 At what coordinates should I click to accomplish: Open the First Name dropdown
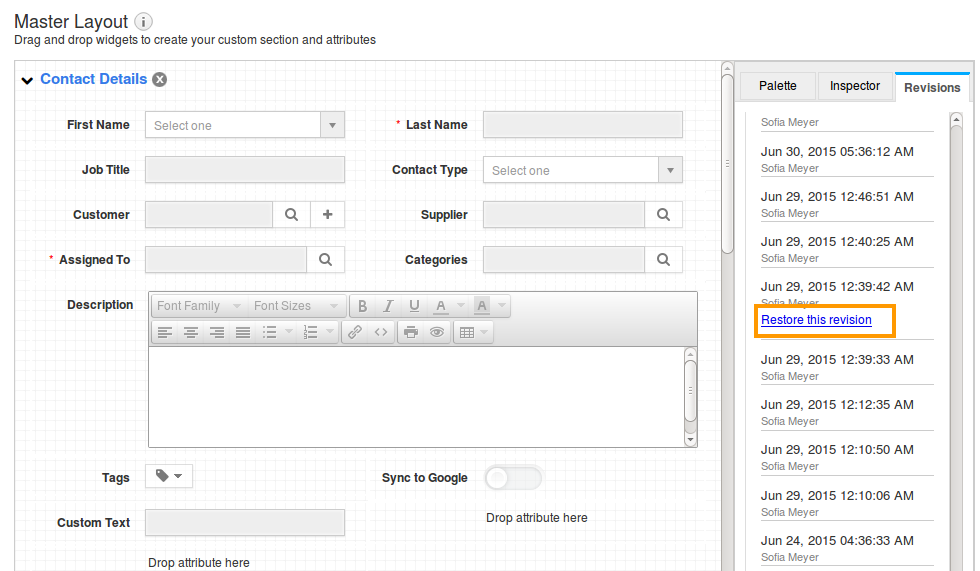pos(332,125)
